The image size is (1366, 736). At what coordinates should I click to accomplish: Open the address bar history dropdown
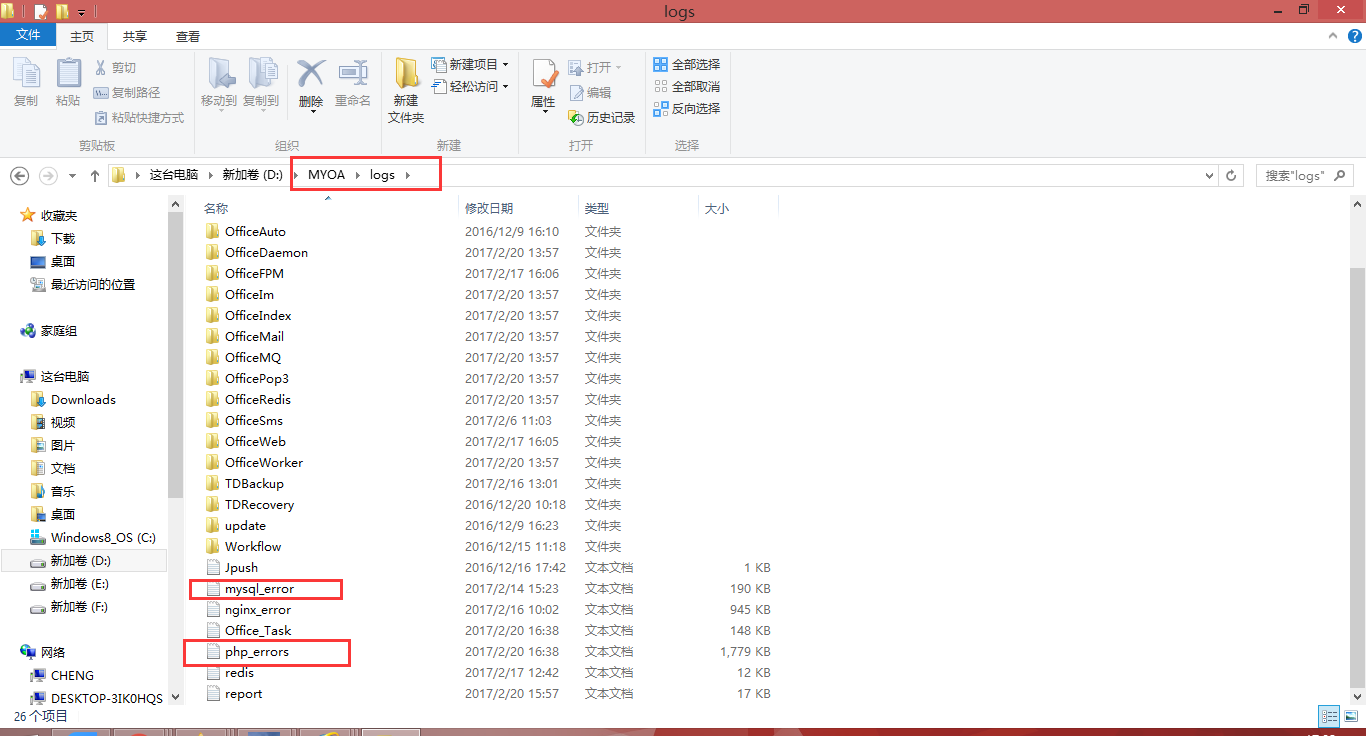1211,175
